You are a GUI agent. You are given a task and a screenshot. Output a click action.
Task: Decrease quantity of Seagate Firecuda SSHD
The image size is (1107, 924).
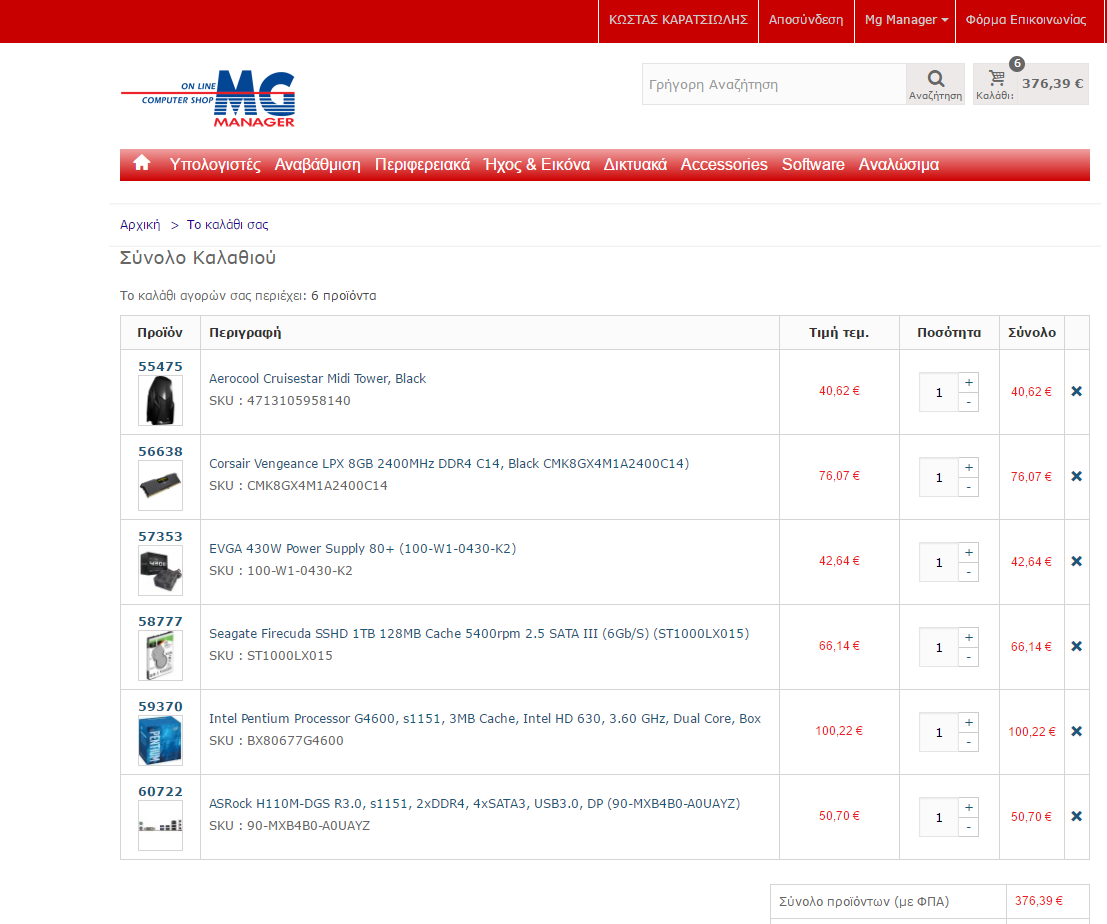[969, 657]
